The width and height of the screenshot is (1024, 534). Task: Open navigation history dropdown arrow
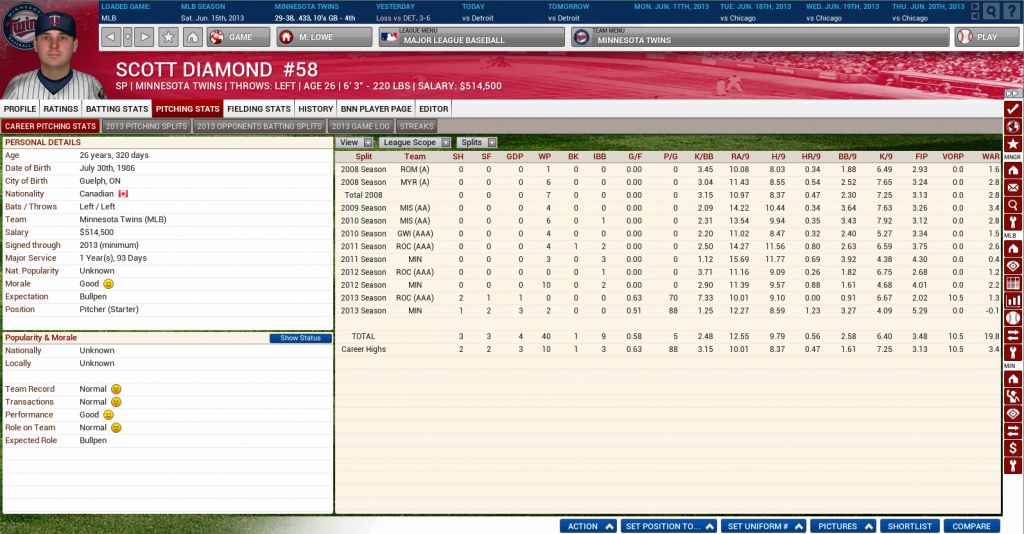pos(127,37)
